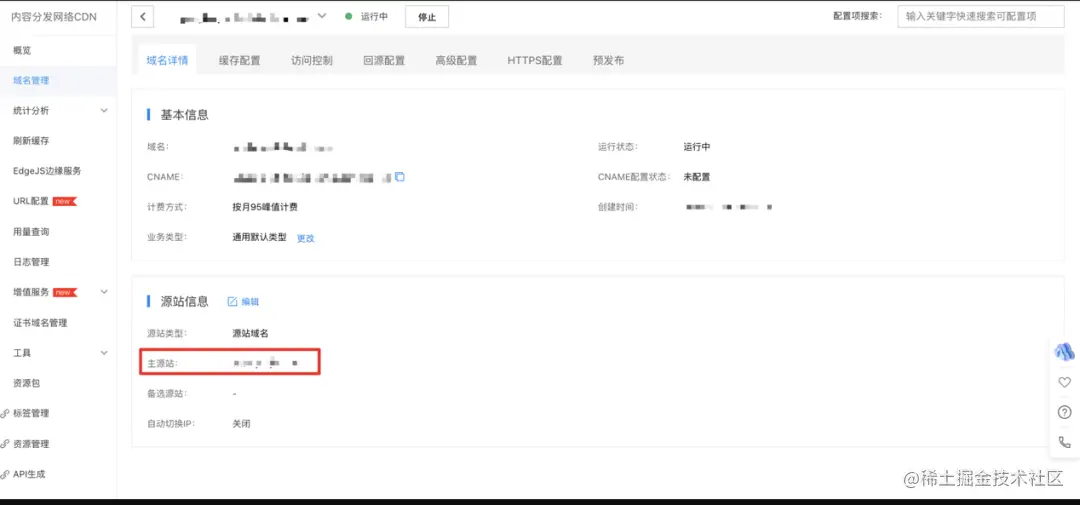
Task: Click the 按月95峰值计费 value
Action: [x=265, y=207]
